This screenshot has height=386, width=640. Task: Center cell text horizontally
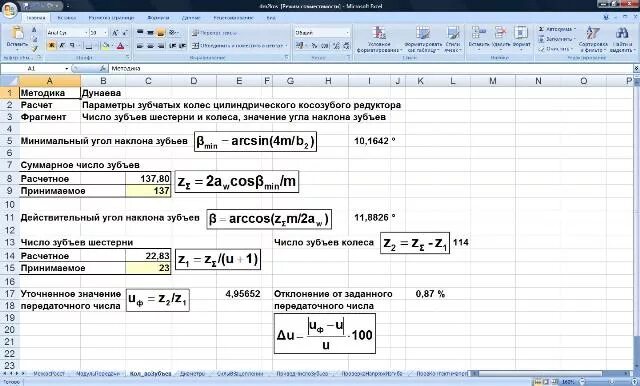[x=150, y=46]
